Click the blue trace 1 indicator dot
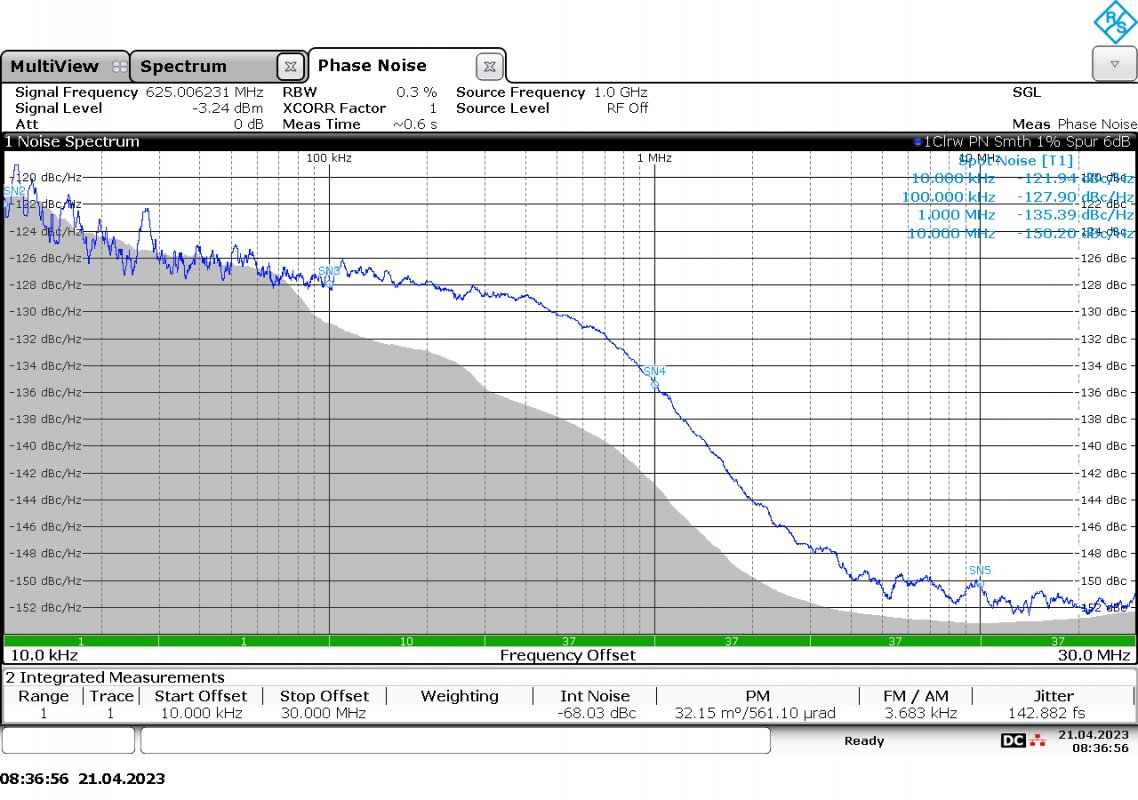Viewport: 1138px width, 800px height. pyautogui.click(x=917, y=142)
